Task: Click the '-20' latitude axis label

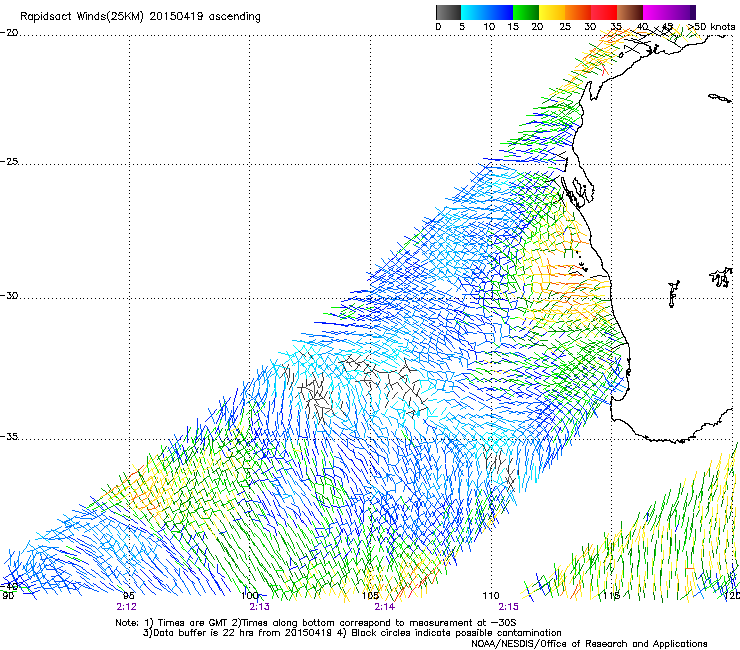Action: point(9,33)
